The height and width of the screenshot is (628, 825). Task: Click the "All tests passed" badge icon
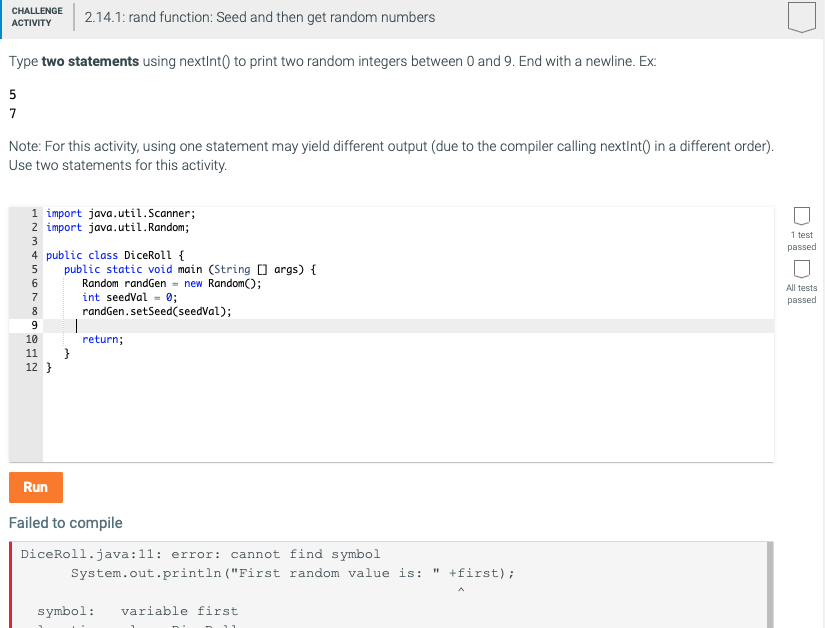(x=802, y=267)
